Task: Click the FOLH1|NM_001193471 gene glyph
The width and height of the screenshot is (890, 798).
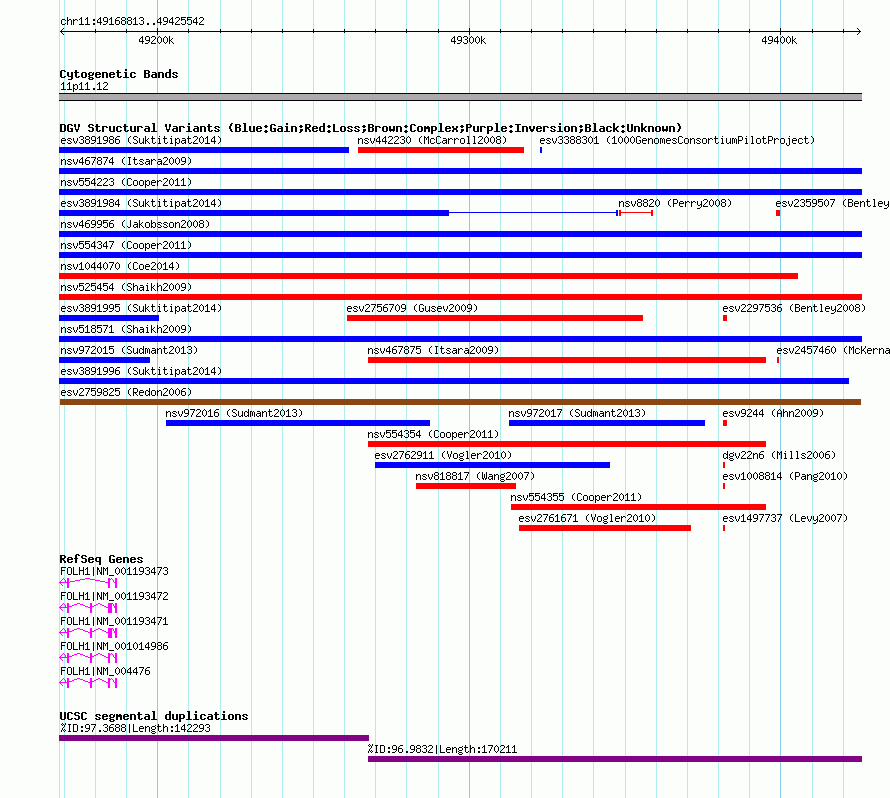Action: point(88,633)
